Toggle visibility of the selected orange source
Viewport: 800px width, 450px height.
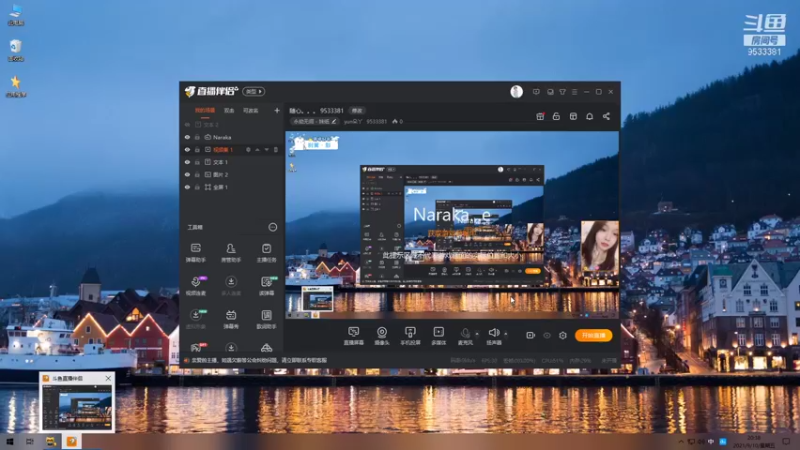(187, 149)
